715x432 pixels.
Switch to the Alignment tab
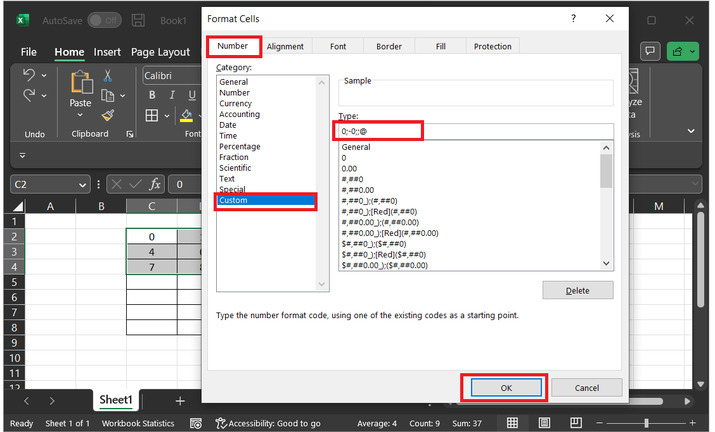[285, 46]
